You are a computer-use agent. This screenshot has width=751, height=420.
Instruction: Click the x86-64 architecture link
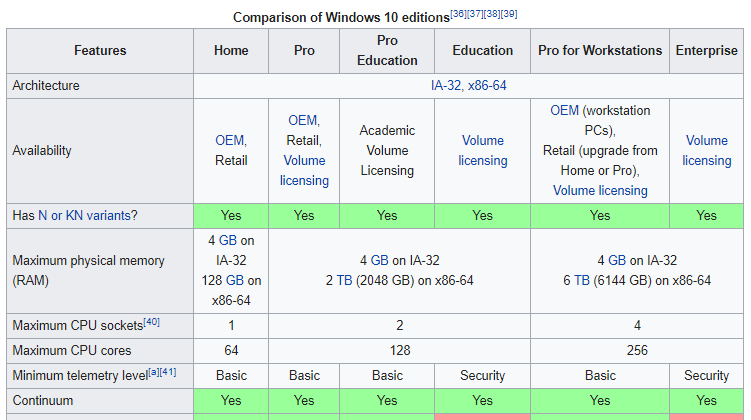[487, 86]
